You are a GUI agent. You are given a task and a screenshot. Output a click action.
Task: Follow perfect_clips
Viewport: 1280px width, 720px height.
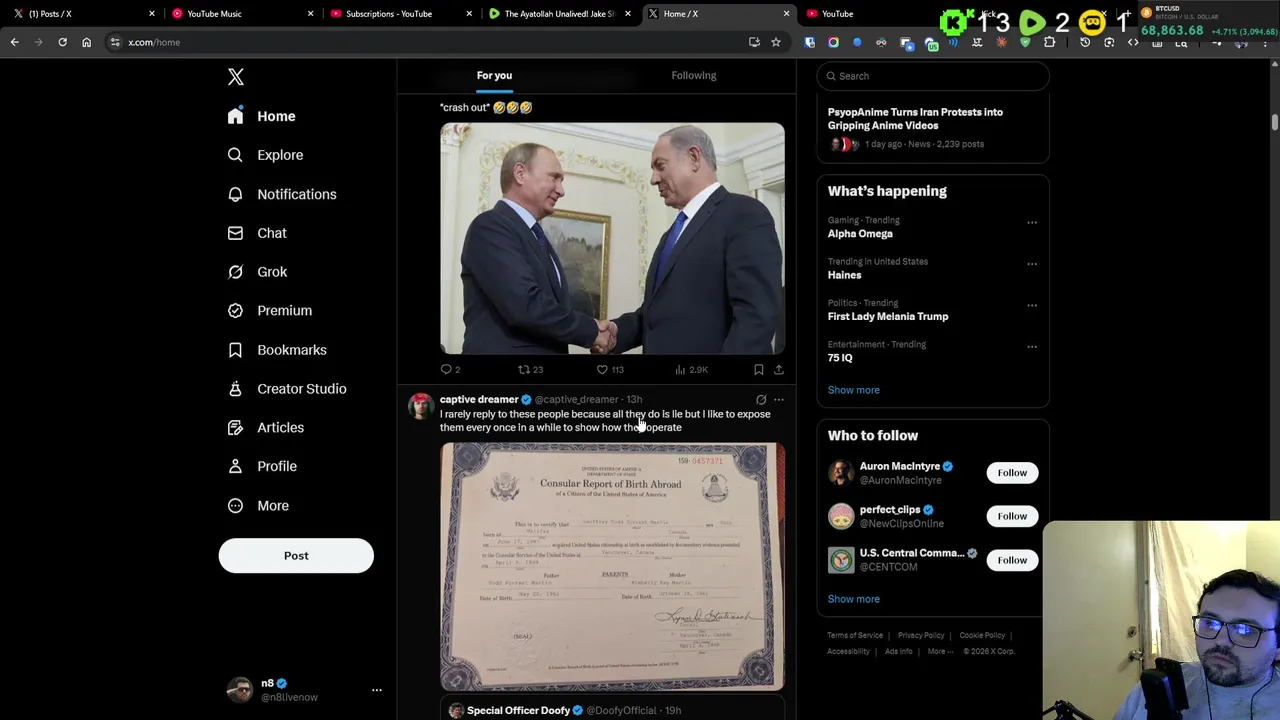tap(1012, 516)
